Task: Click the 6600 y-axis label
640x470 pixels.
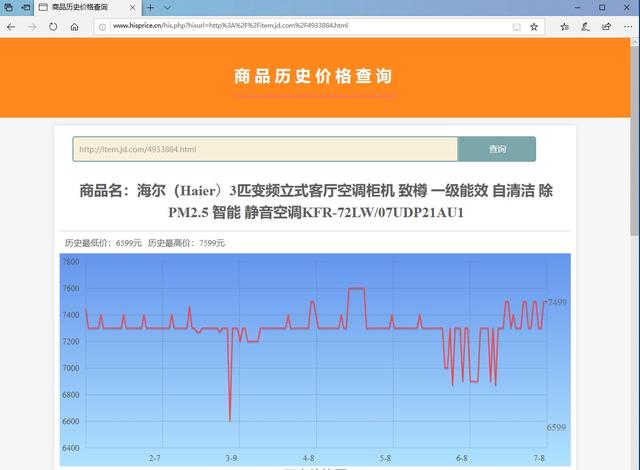Action: point(71,421)
